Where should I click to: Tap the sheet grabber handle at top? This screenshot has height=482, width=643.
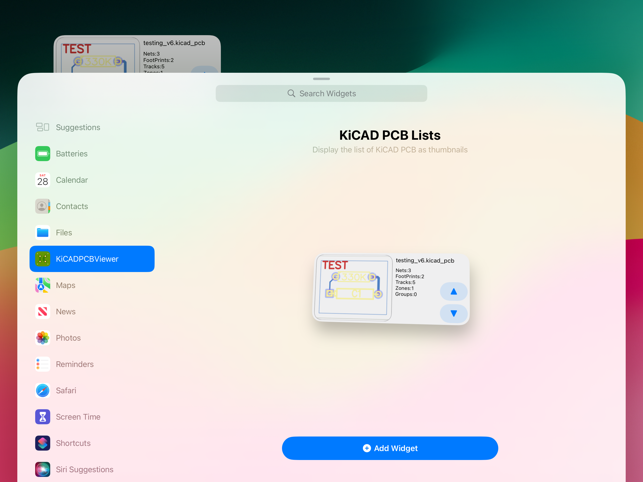[x=321, y=79]
